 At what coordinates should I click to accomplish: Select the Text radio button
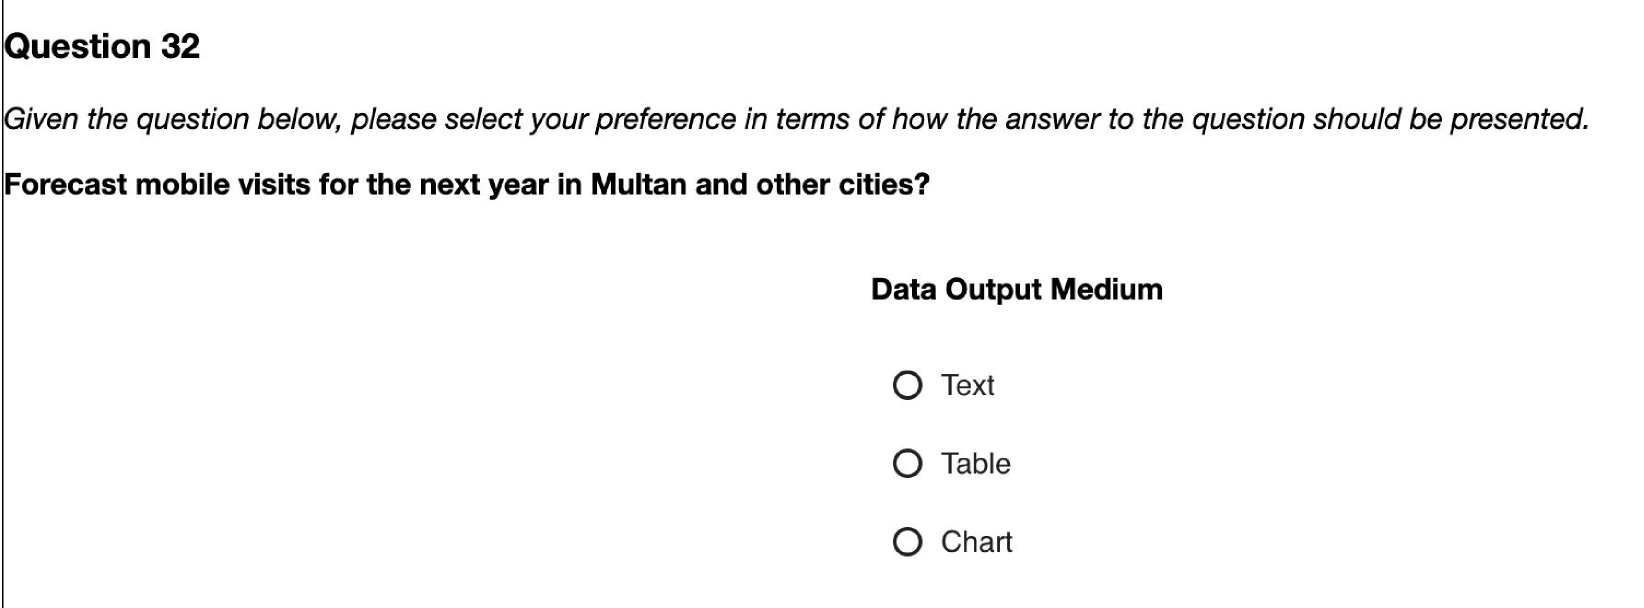point(907,385)
